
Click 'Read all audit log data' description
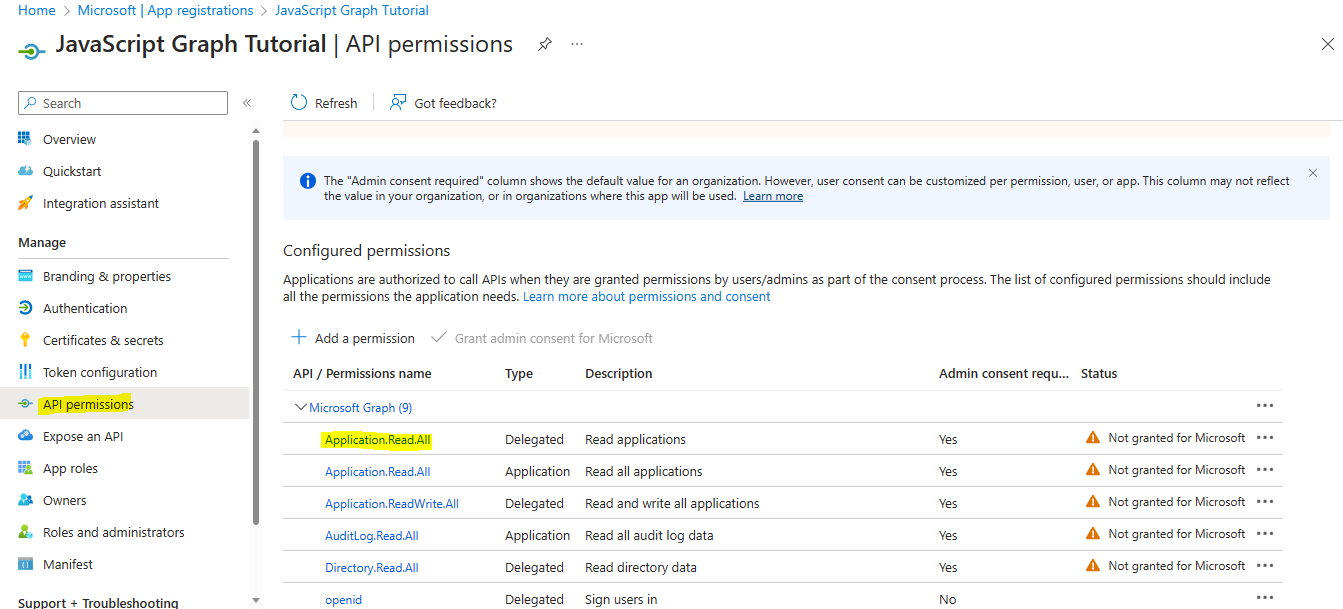point(650,535)
